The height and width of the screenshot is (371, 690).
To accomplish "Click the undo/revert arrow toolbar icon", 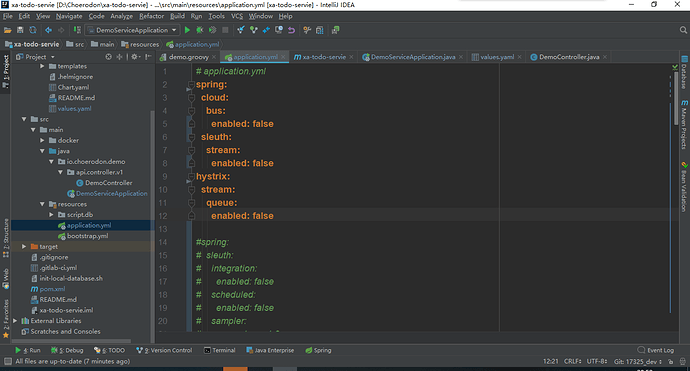I will pyautogui.click(x=291, y=30).
